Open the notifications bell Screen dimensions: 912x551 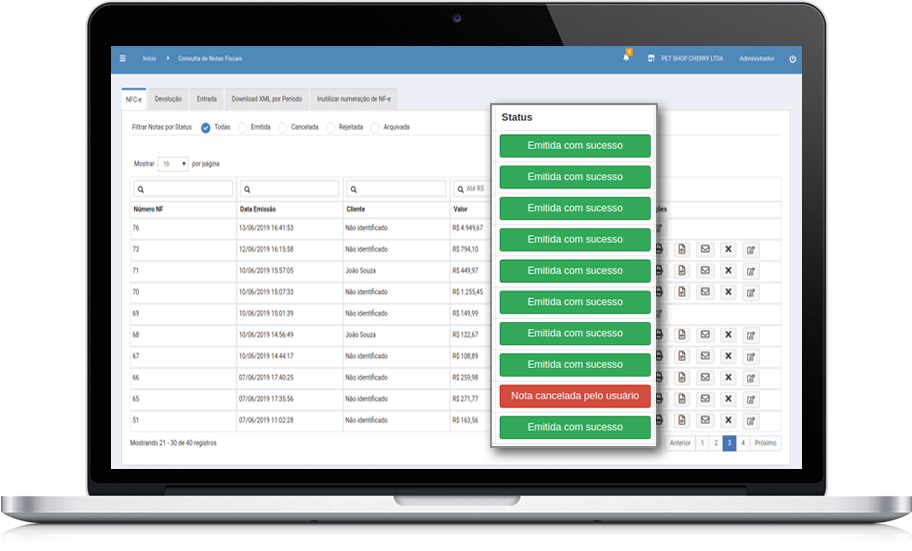pyautogui.click(x=626, y=58)
